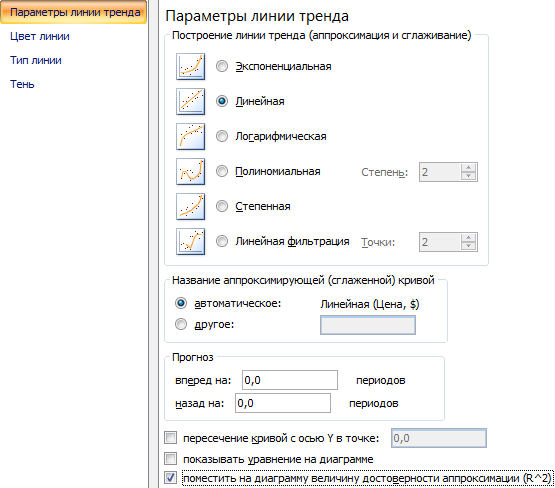Open the Цвет линии section
The width and height of the screenshot is (555, 488).
40,36
